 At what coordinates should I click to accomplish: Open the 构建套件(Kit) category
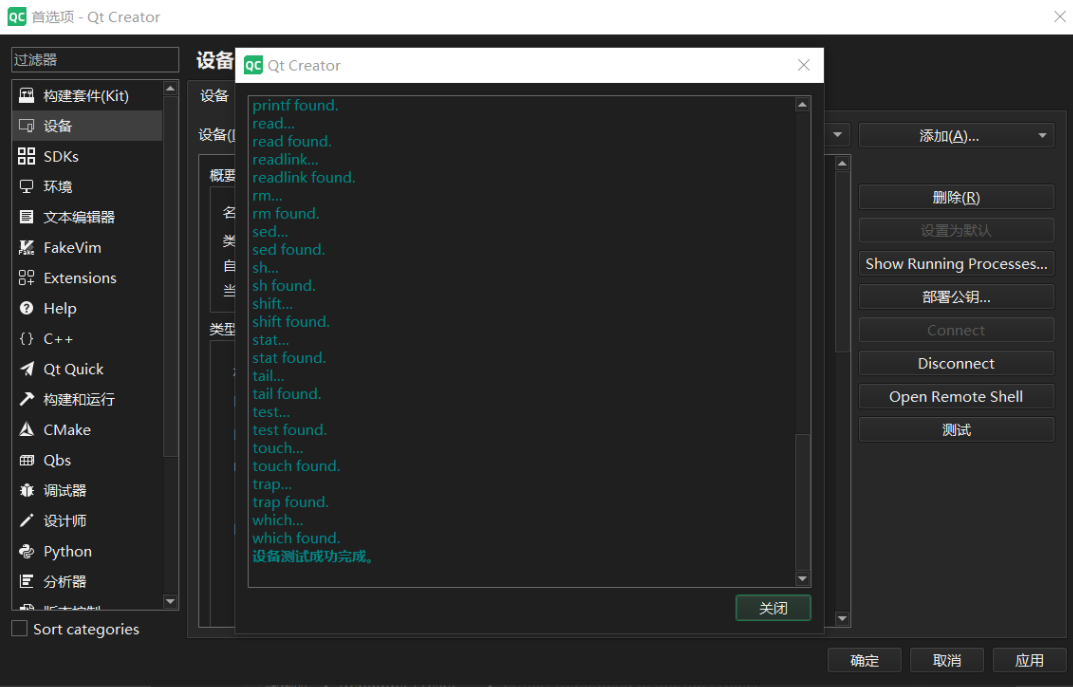pyautogui.click(x=87, y=96)
